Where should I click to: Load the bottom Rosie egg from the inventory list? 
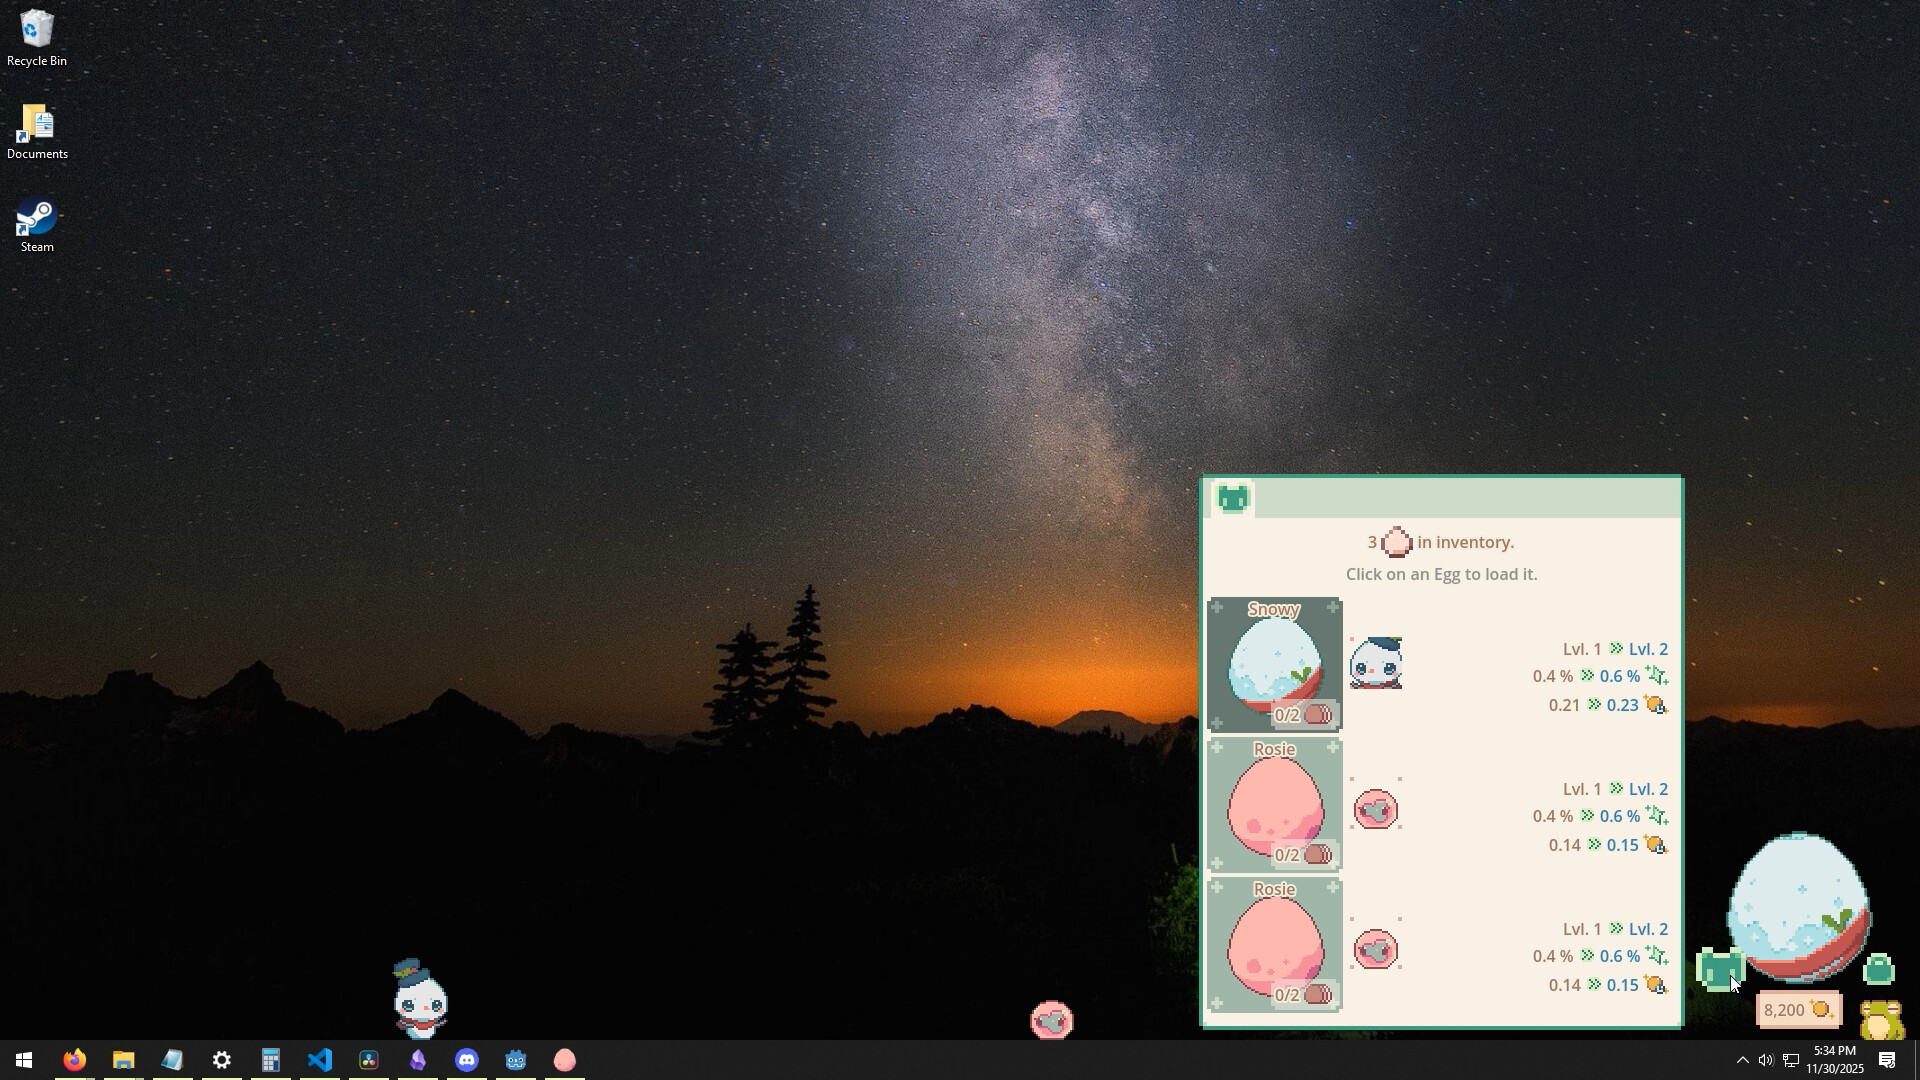tap(1274, 944)
